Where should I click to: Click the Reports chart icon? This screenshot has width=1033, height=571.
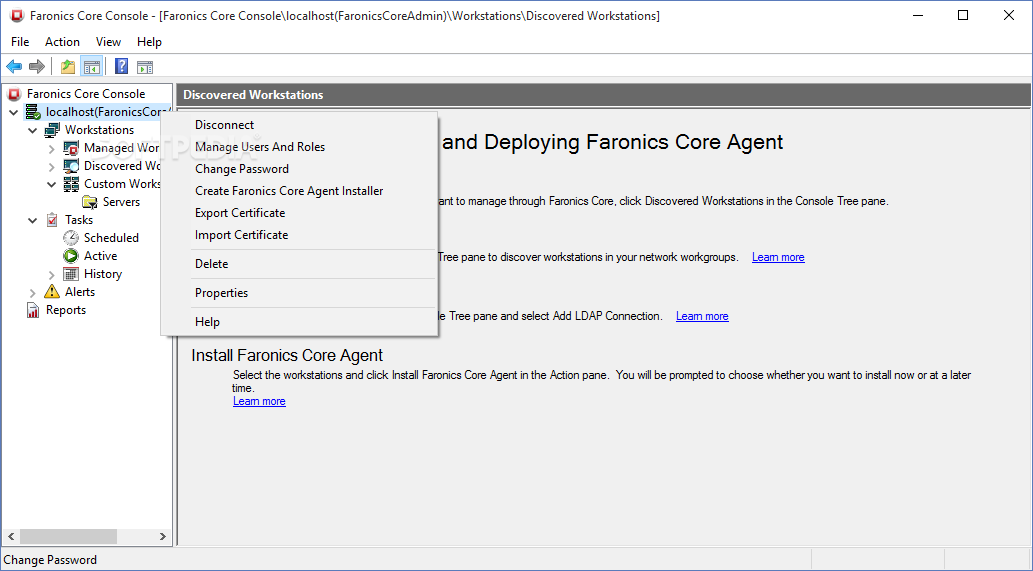click(33, 310)
